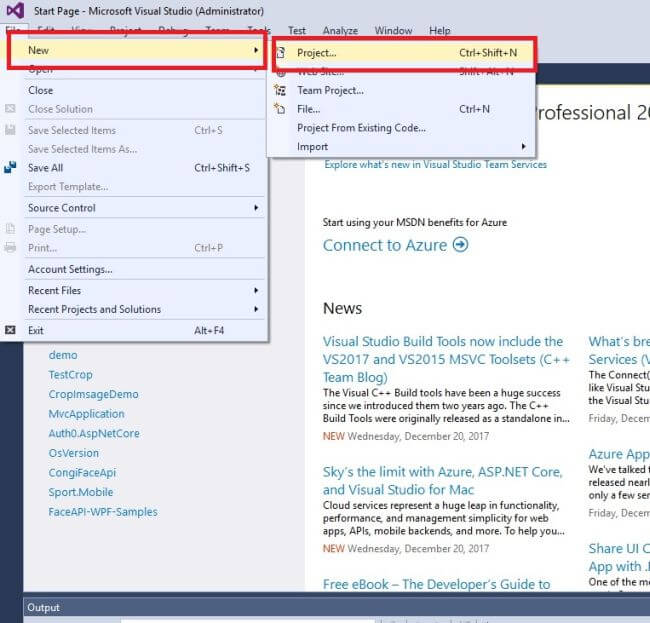
Task: Open the Test menu
Action: click(x=297, y=30)
